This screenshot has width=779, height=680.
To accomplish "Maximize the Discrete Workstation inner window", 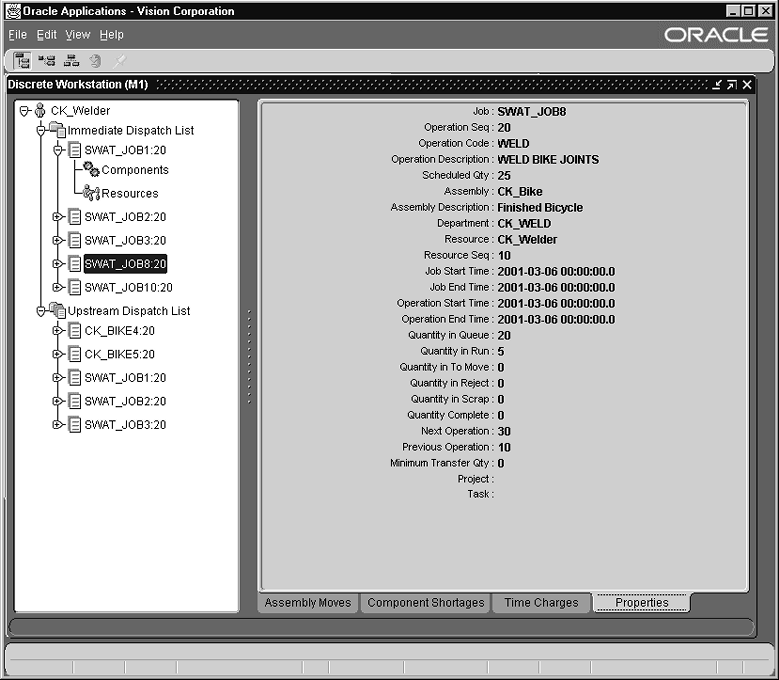I will [731, 84].
